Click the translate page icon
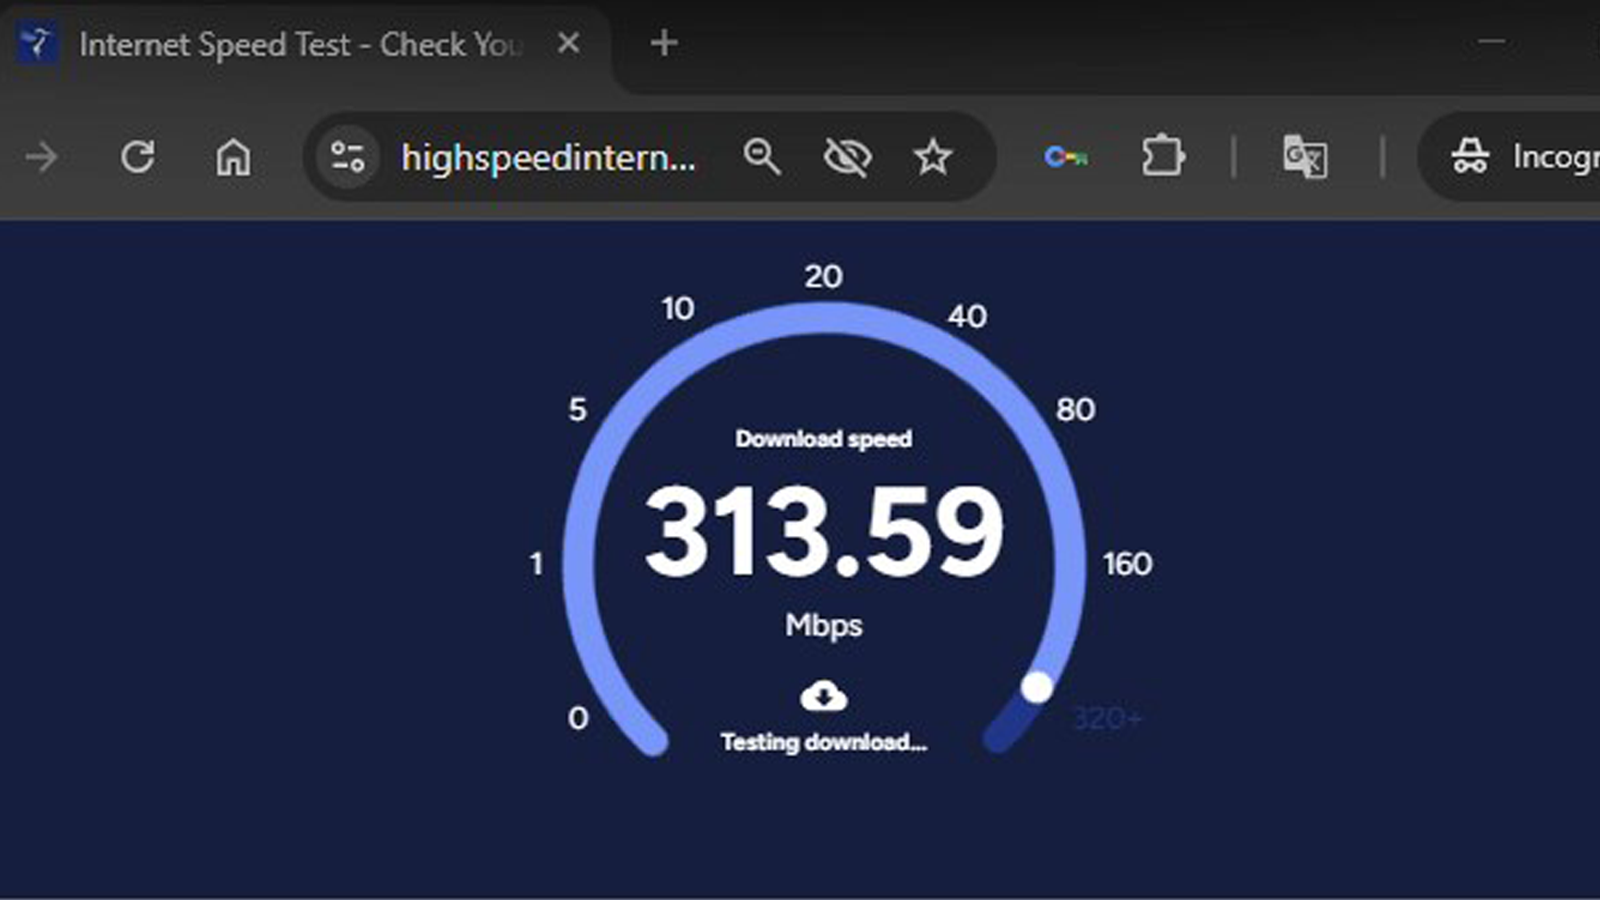 tap(1305, 157)
